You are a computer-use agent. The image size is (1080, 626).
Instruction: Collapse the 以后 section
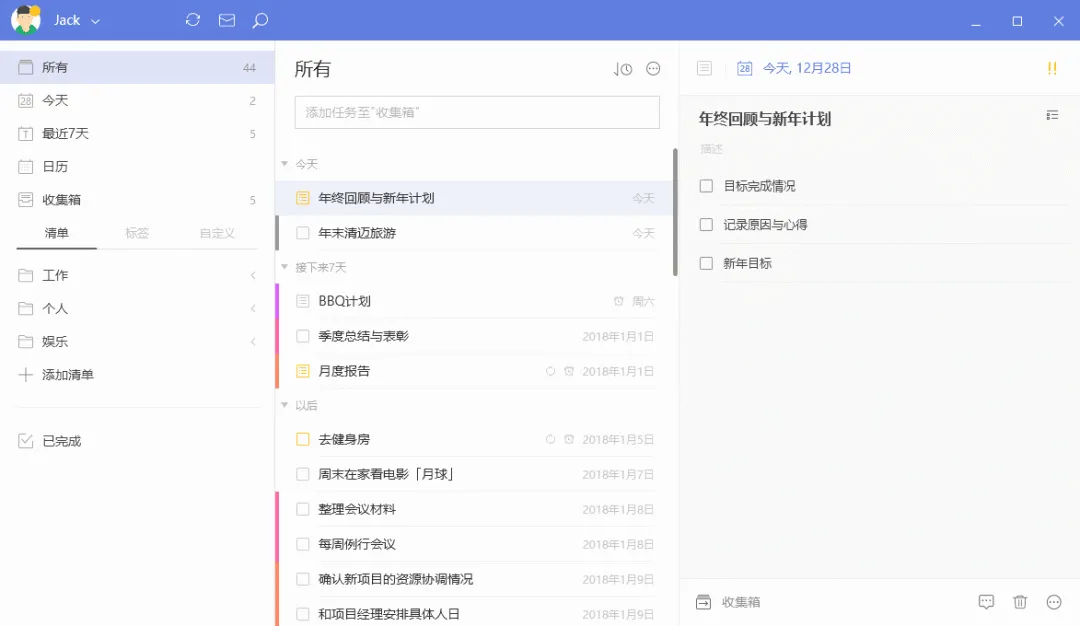tap(284, 405)
